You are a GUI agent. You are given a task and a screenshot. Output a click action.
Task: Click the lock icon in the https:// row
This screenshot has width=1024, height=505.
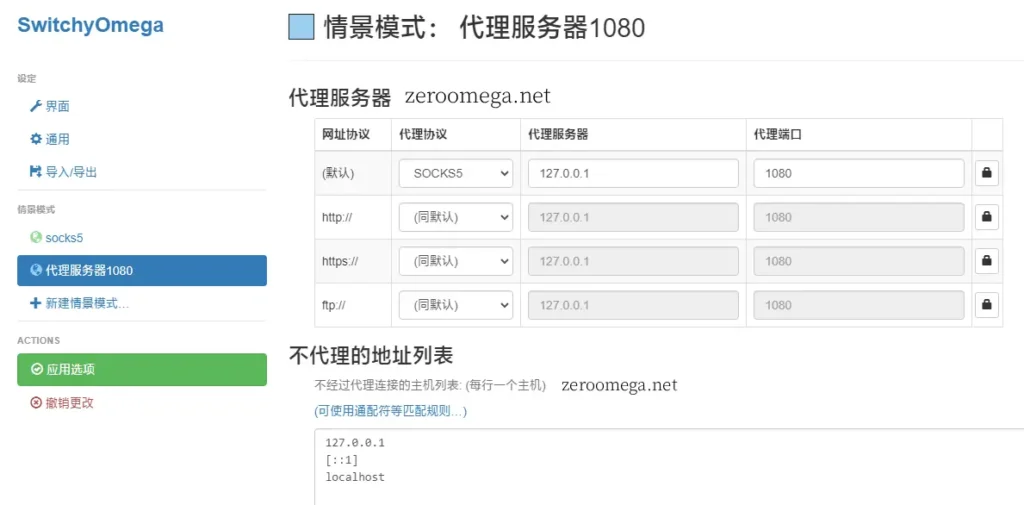986,261
